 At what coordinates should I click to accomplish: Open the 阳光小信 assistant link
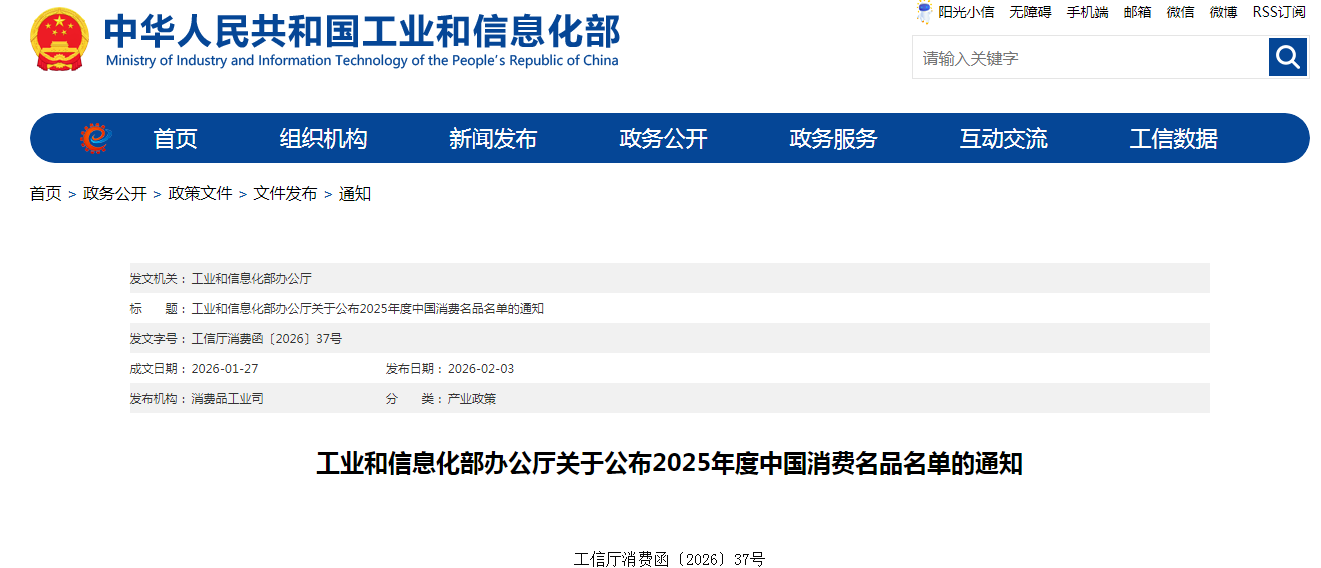(966, 12)
